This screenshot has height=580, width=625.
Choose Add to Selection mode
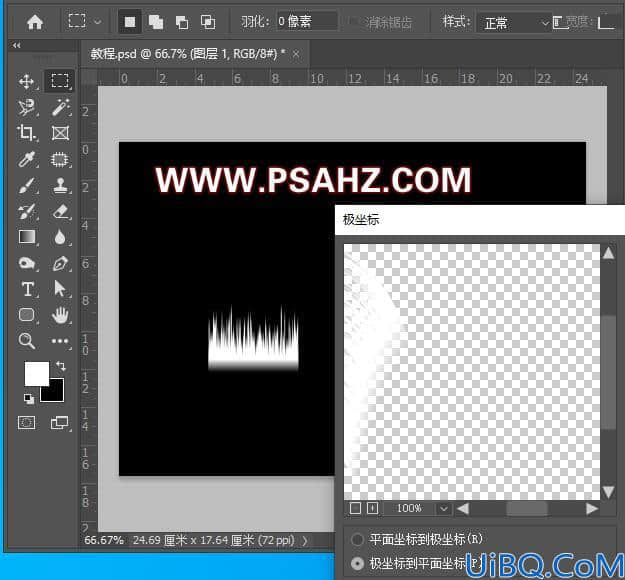pyautogui.click(x=155, y=22)
